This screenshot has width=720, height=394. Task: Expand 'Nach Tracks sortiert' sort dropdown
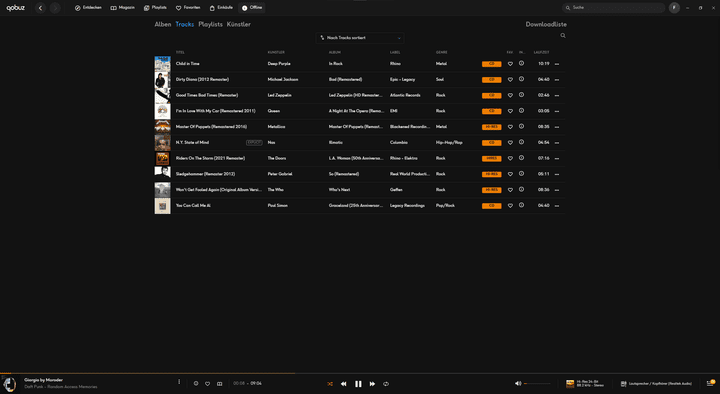[x=360, y=38]
